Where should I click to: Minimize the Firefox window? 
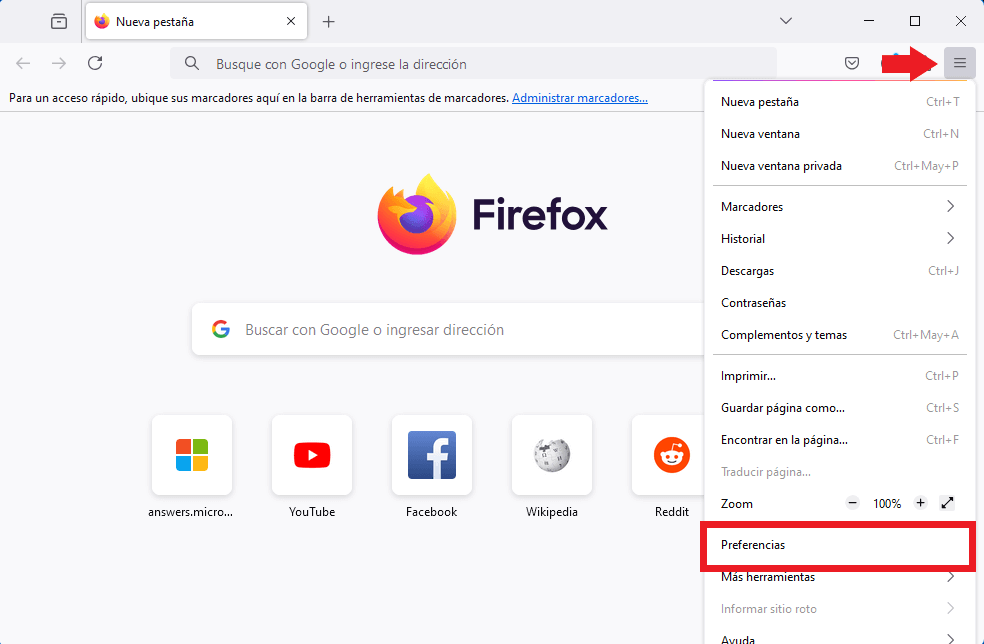click(869, 21)
